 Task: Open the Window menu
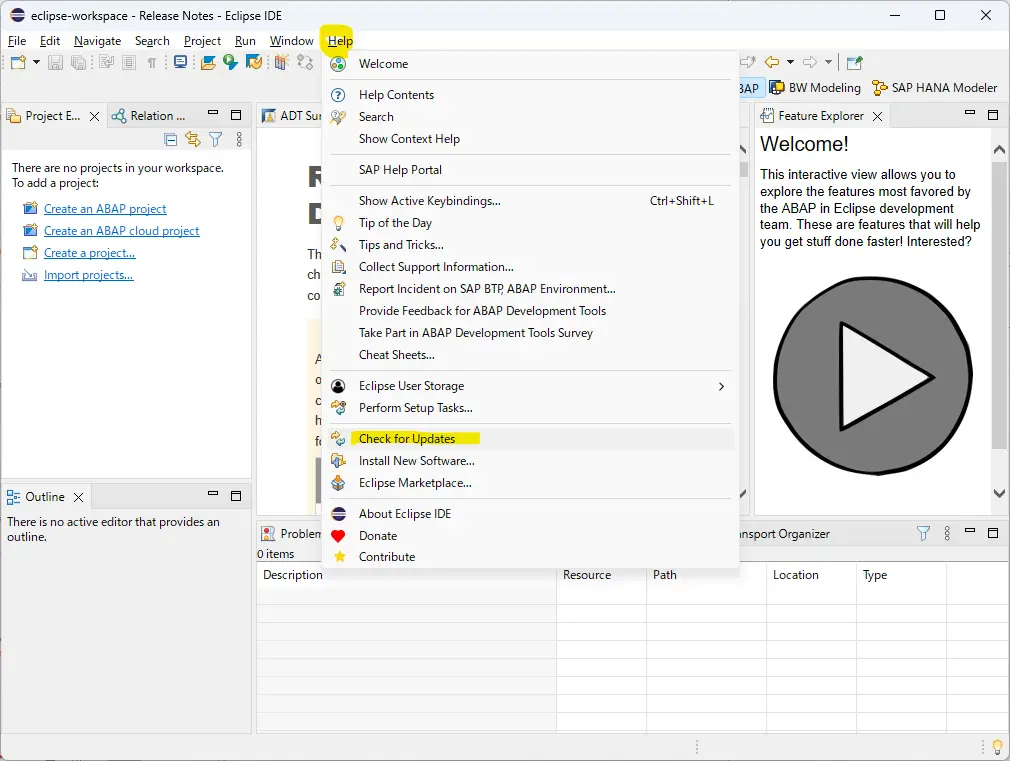click(291, 41)
